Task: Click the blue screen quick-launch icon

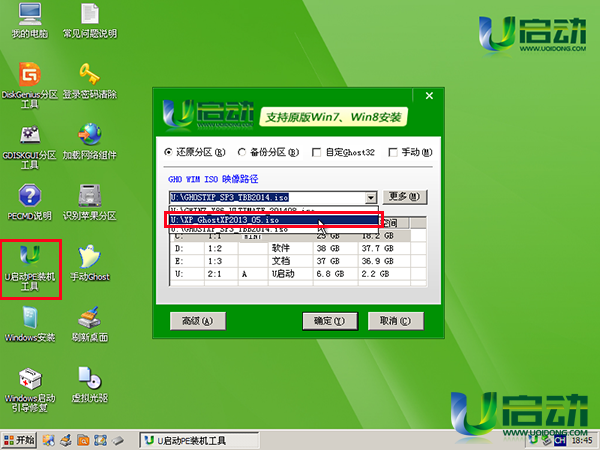Action: [x=100, y=440]
